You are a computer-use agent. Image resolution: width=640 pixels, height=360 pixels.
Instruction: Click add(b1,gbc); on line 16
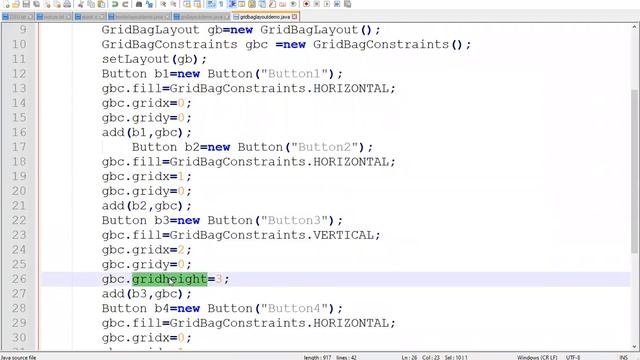click(x=147, y=133)
